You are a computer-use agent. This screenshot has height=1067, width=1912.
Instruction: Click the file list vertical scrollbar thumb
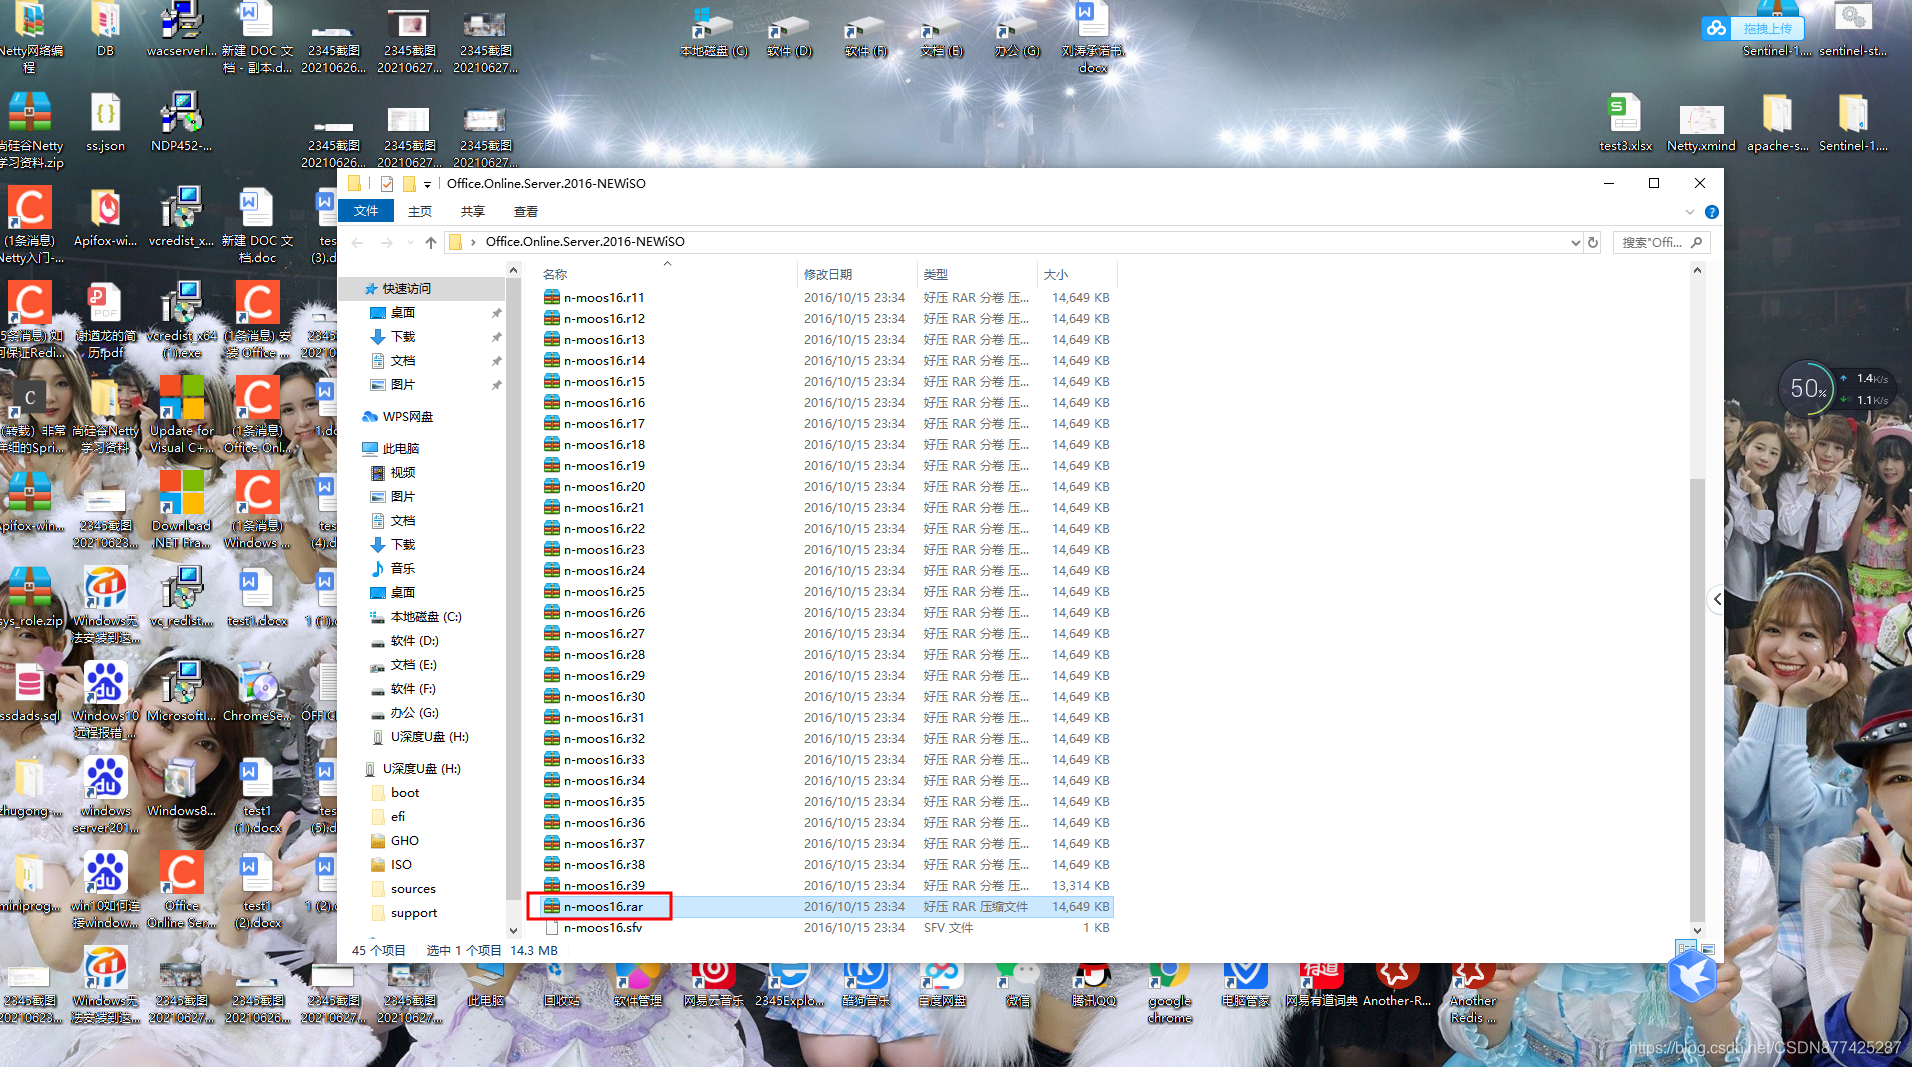coord(1697,700)
